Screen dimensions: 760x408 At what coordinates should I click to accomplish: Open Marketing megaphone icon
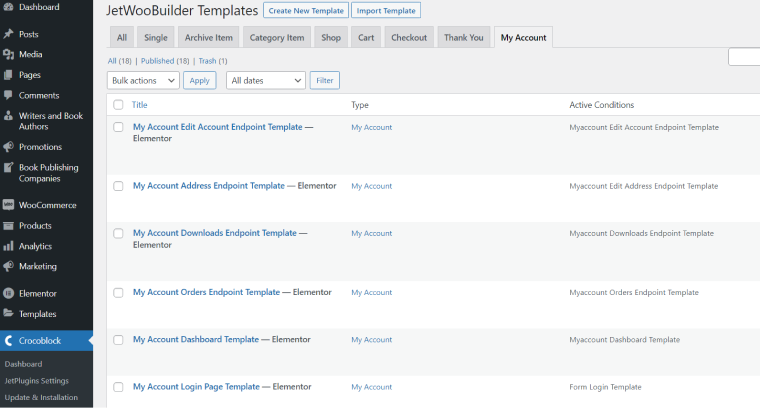click(8, 266)
